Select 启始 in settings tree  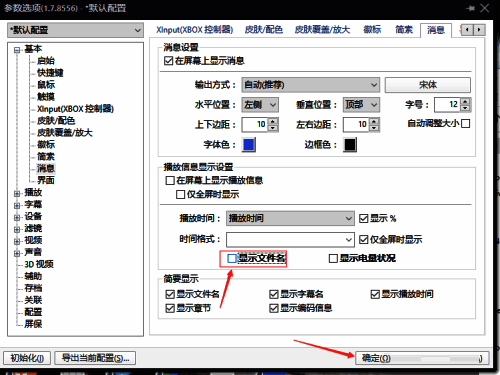click(46, 61)
